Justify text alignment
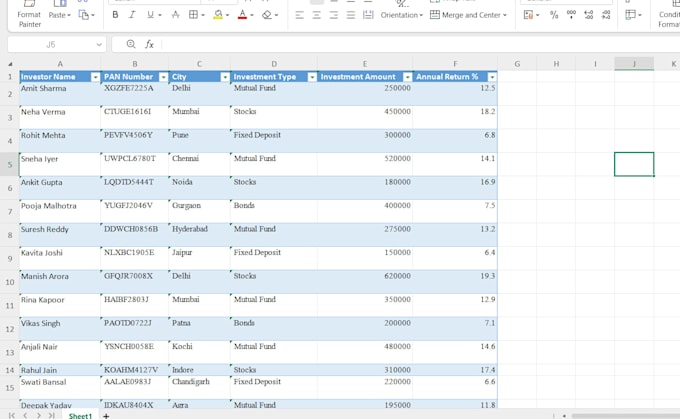The height and width of the screenshot is (419, 680). pyautogui.click(x=351, y=15)
